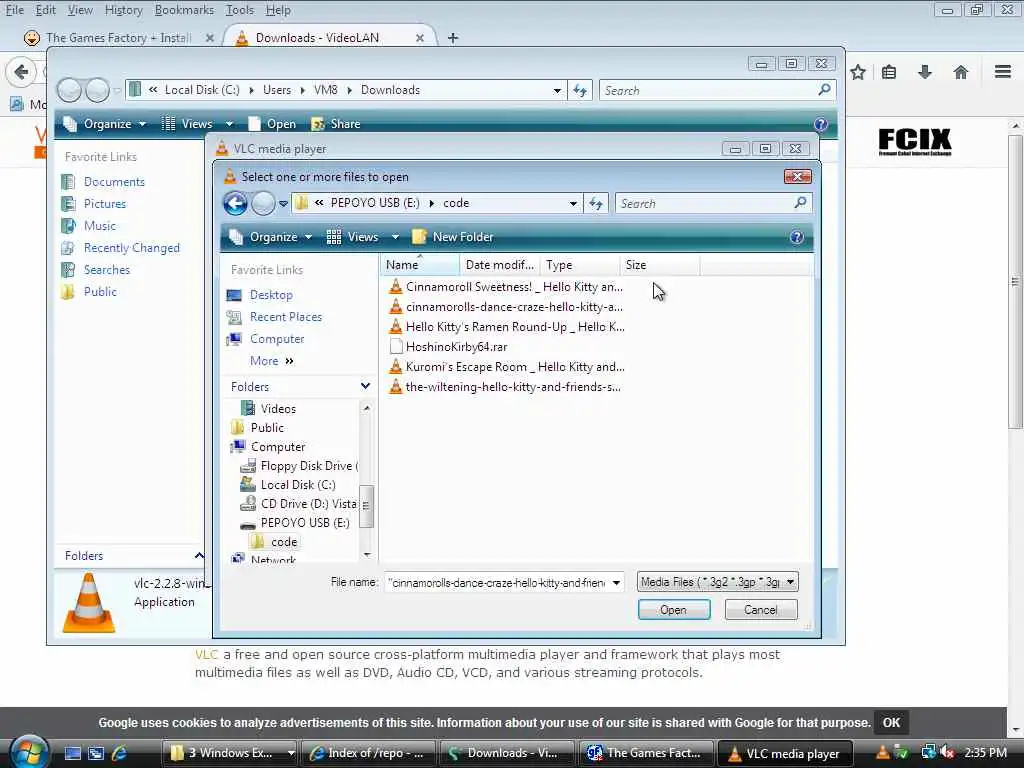1024x768 pixels.
Task: Click Downloads in Explorer address bar
Action: (x=391, y=90)
